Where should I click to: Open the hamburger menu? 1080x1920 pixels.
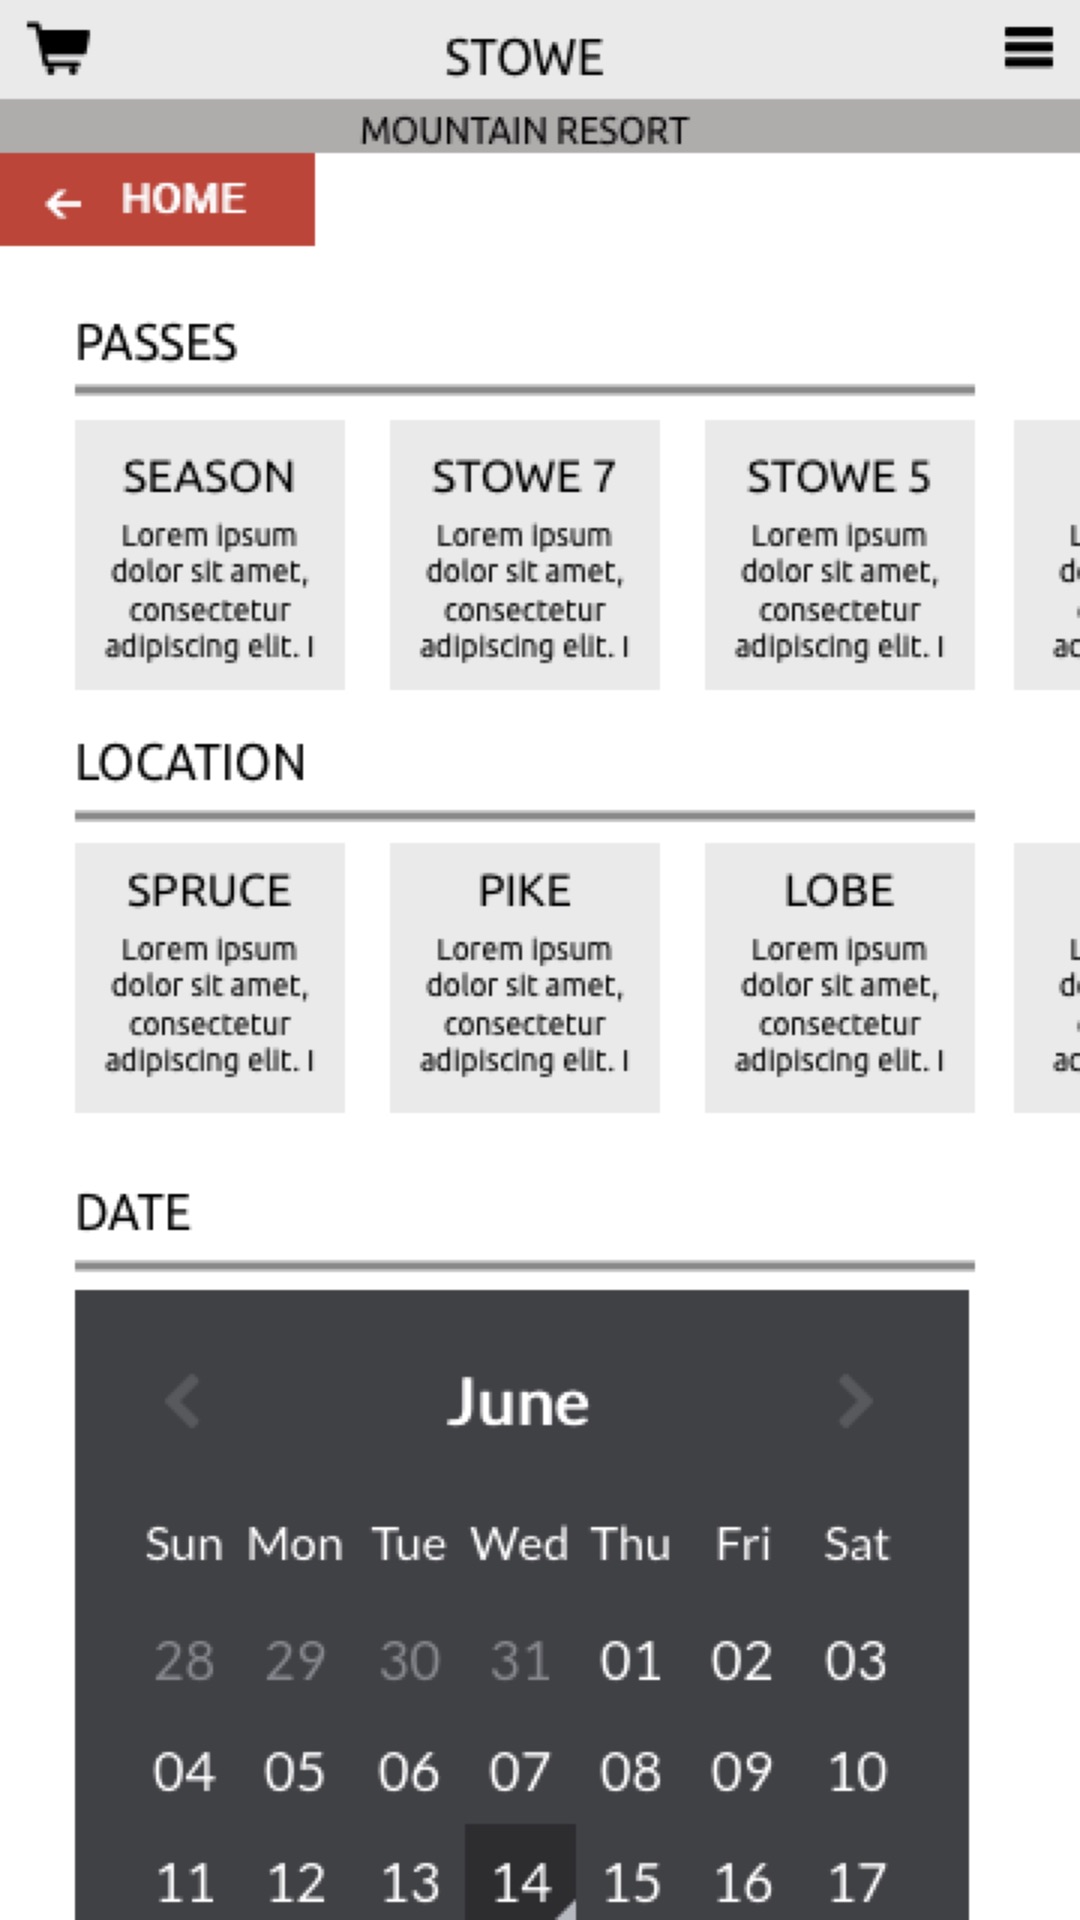[x=1028, y=48]
